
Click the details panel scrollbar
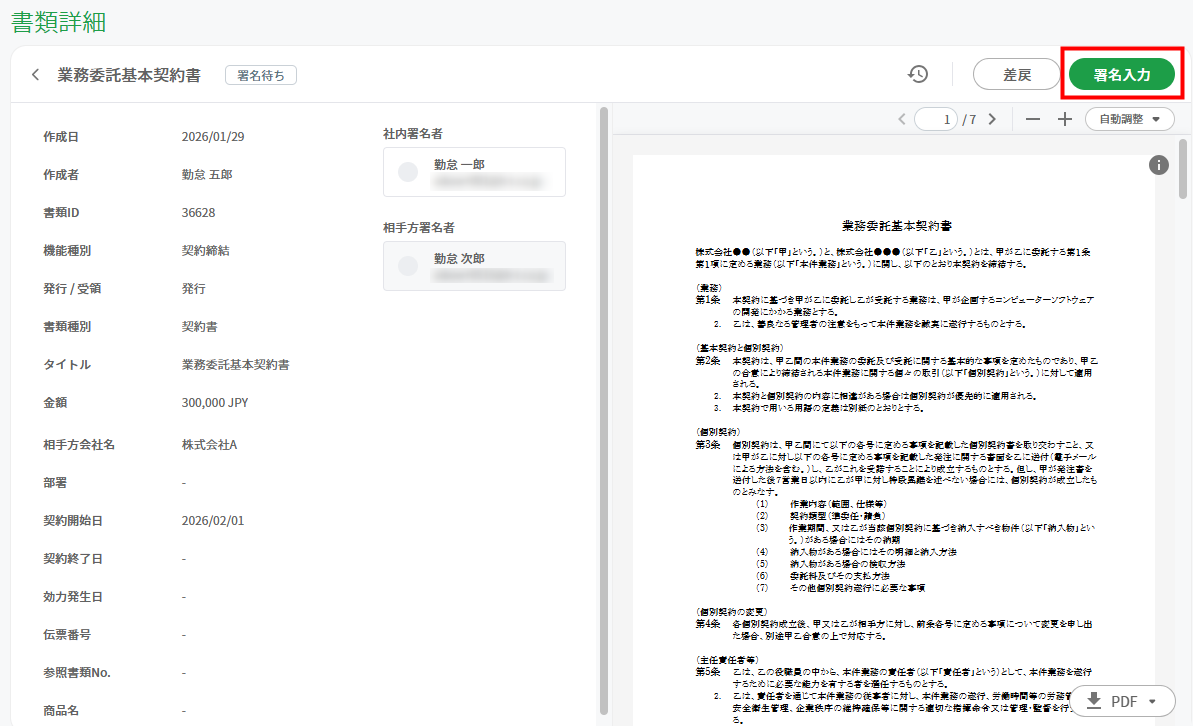click(x=603, y=411)
